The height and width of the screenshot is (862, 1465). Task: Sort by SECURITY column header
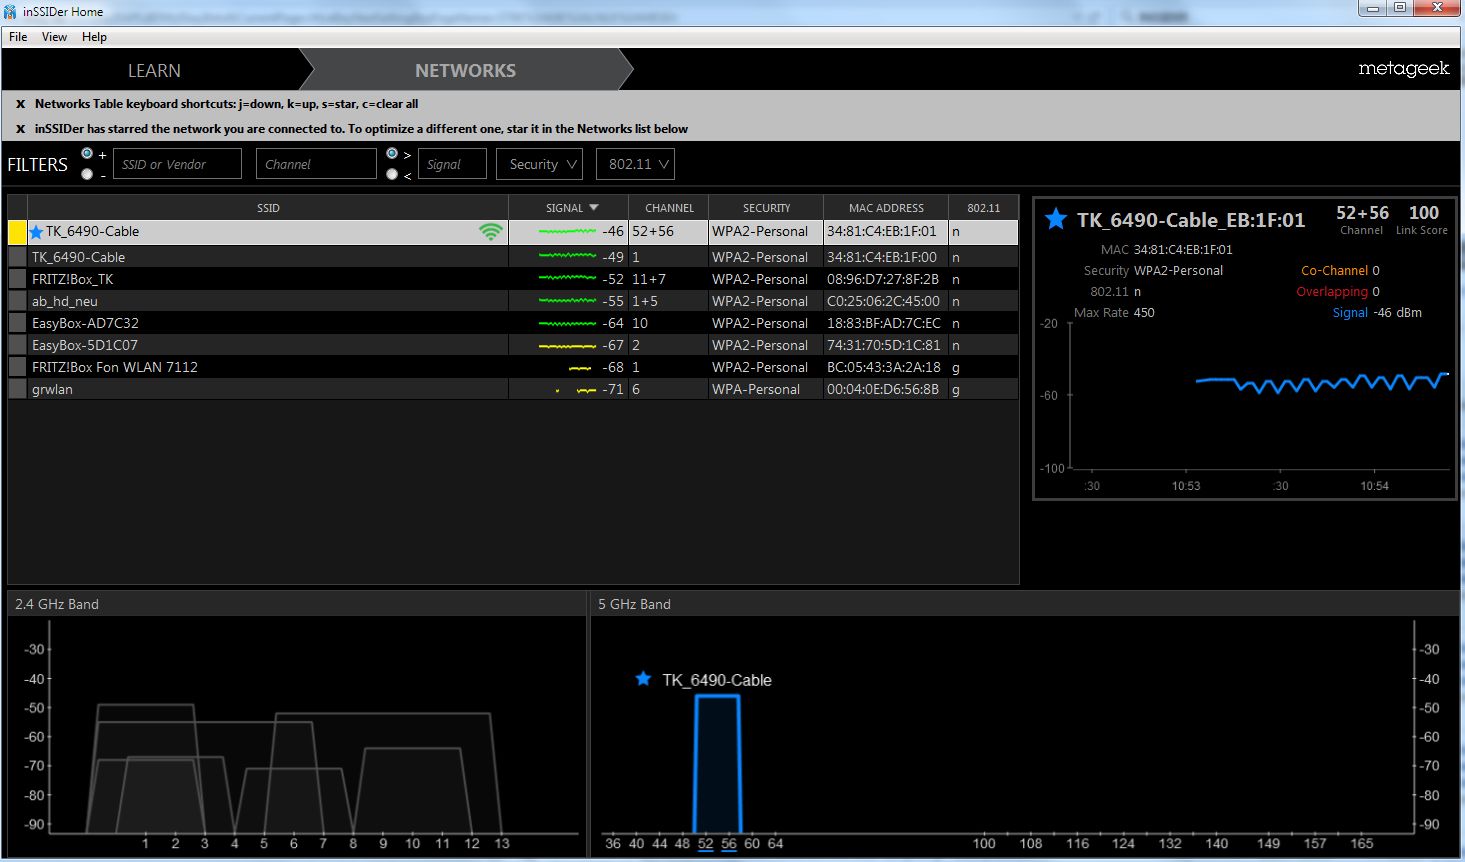[766, 208]
